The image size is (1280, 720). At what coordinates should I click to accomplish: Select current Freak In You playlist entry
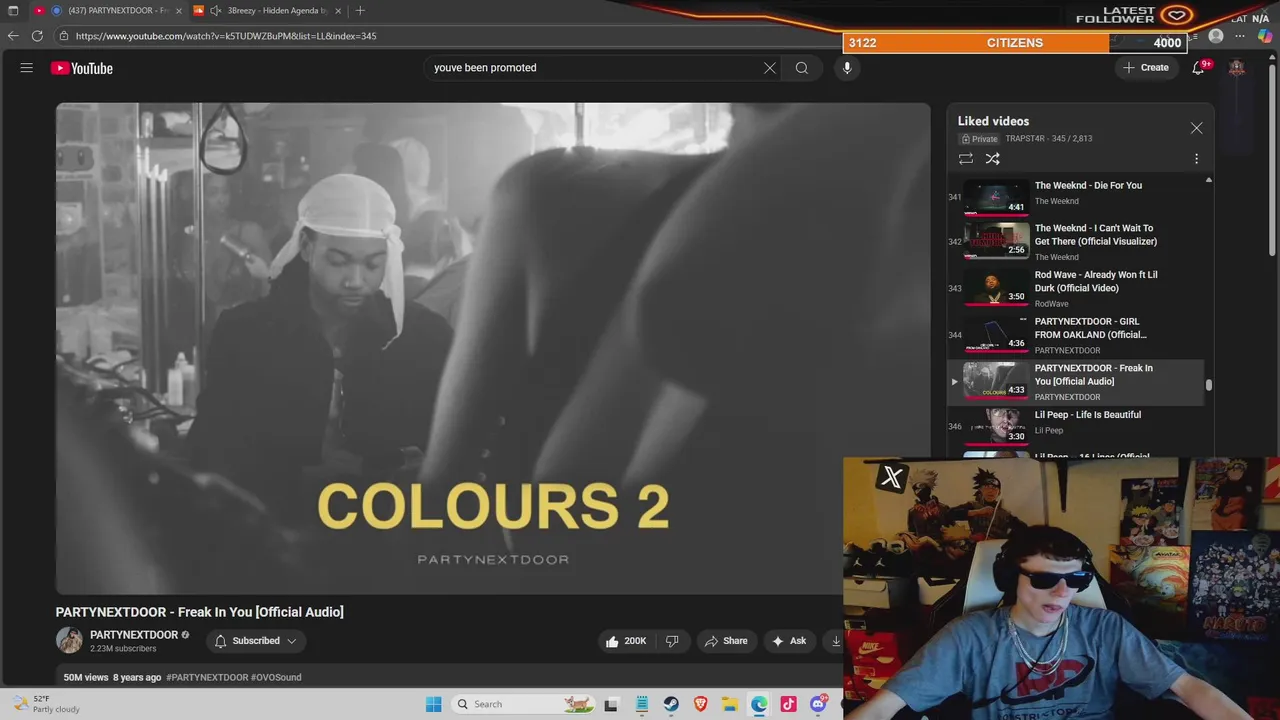click(1078, 382)
